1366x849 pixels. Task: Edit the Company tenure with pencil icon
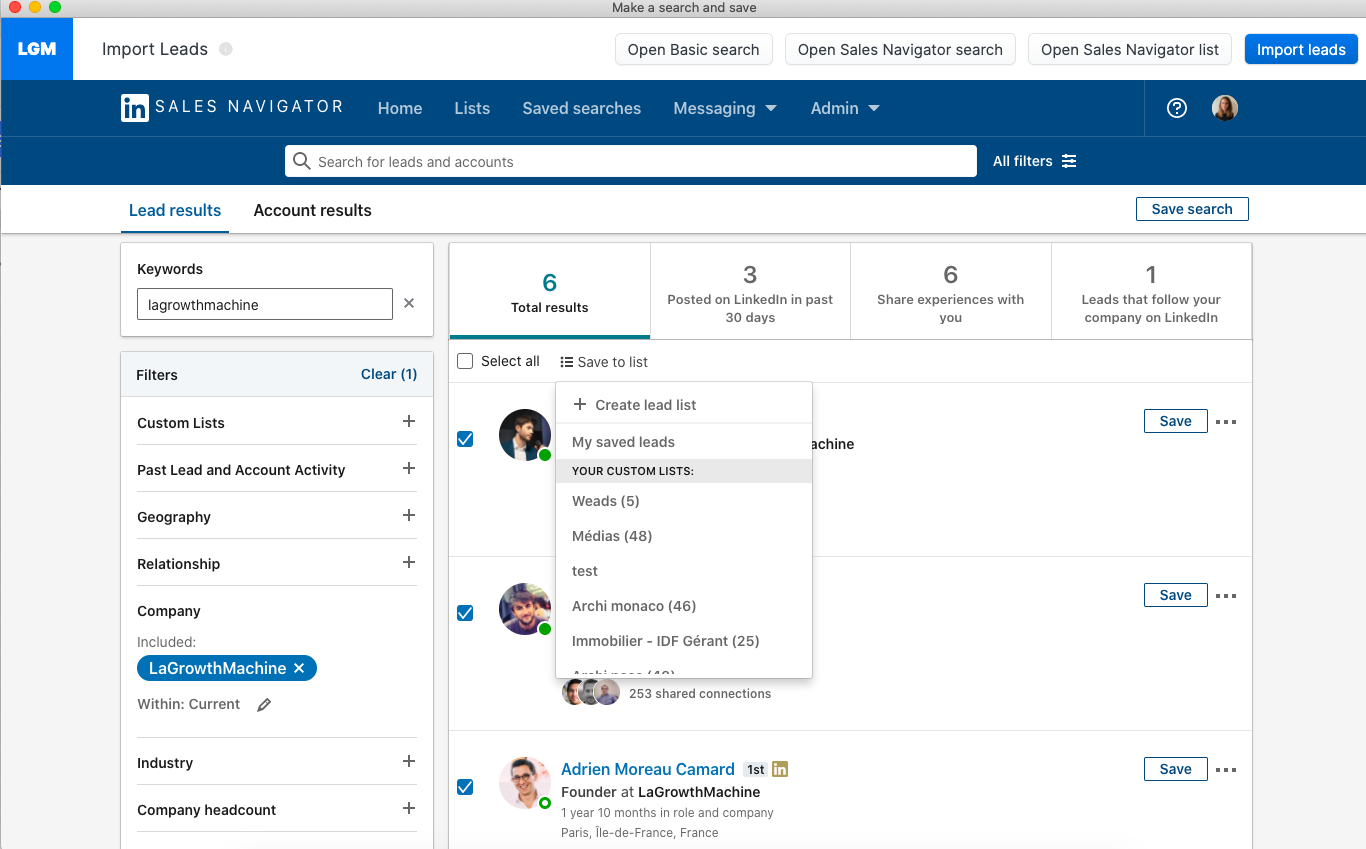pos(263,704)
